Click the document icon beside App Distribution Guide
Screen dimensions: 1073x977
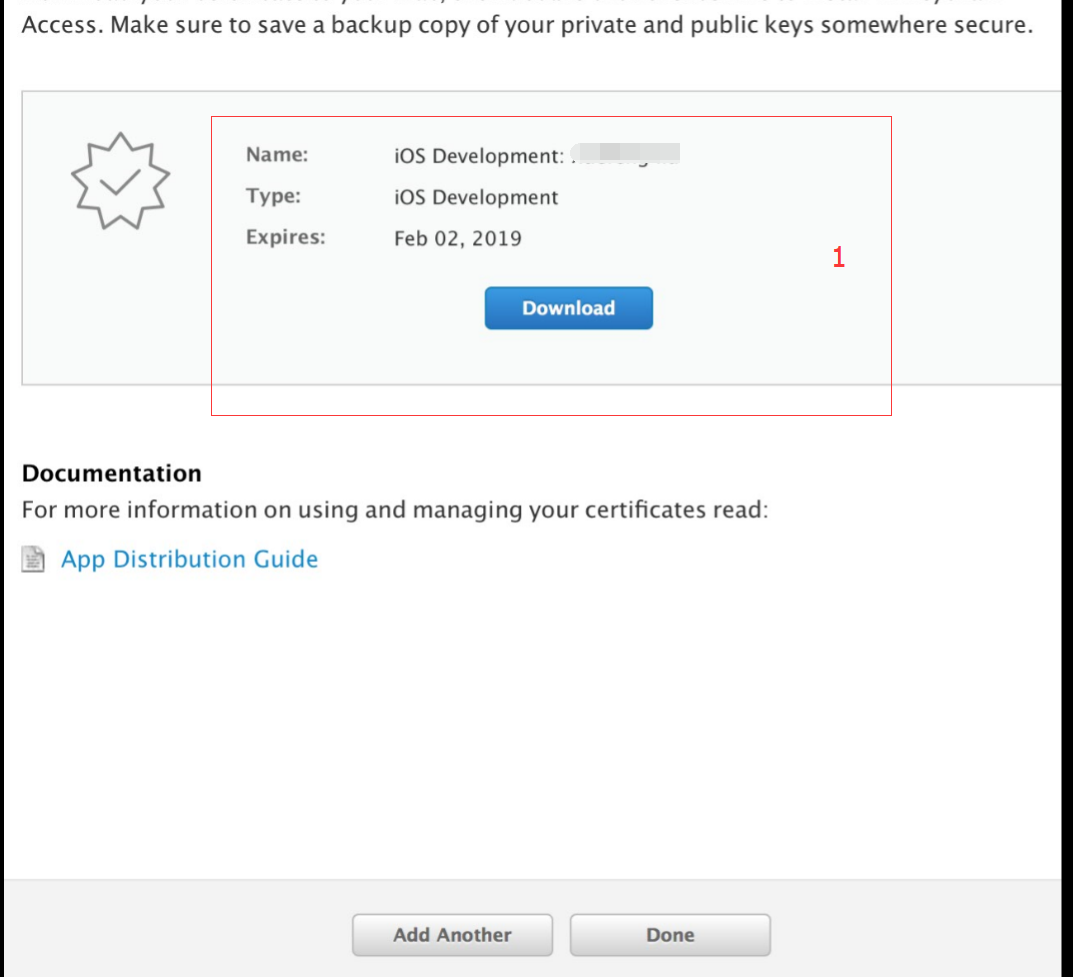(x=34, y=560)
